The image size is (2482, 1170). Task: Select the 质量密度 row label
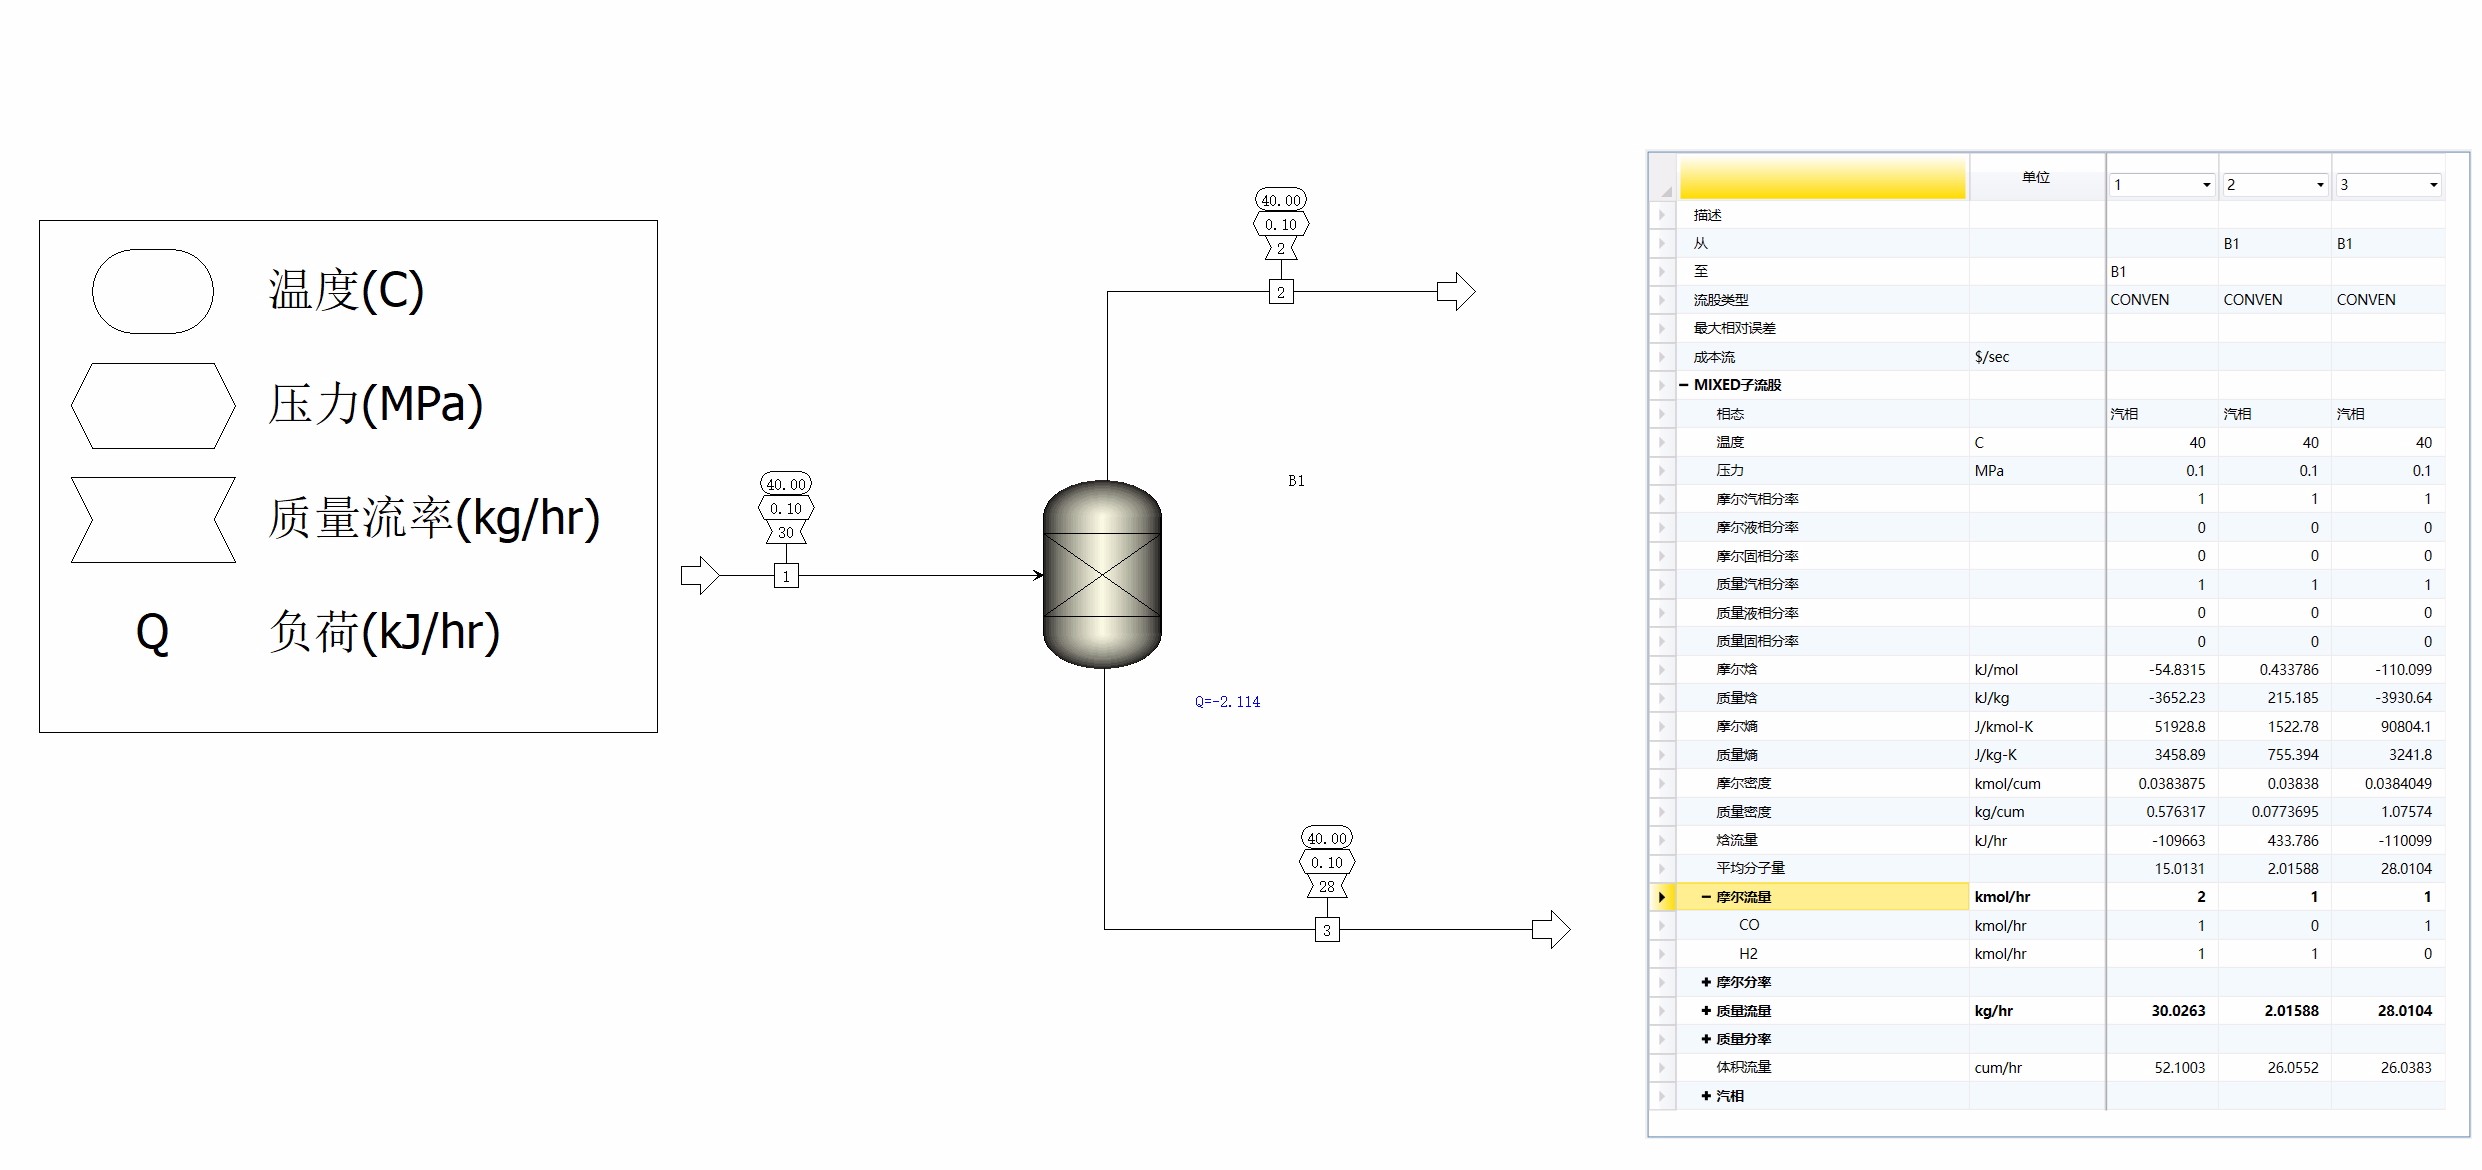[x=1743, y=812]
